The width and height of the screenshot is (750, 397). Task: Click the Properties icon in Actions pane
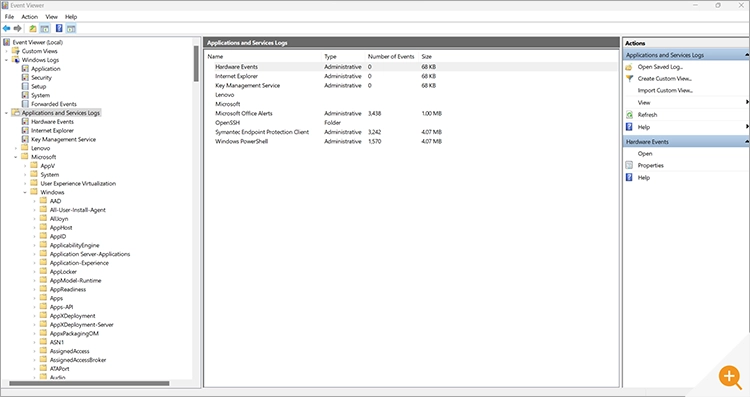[629, 165]
